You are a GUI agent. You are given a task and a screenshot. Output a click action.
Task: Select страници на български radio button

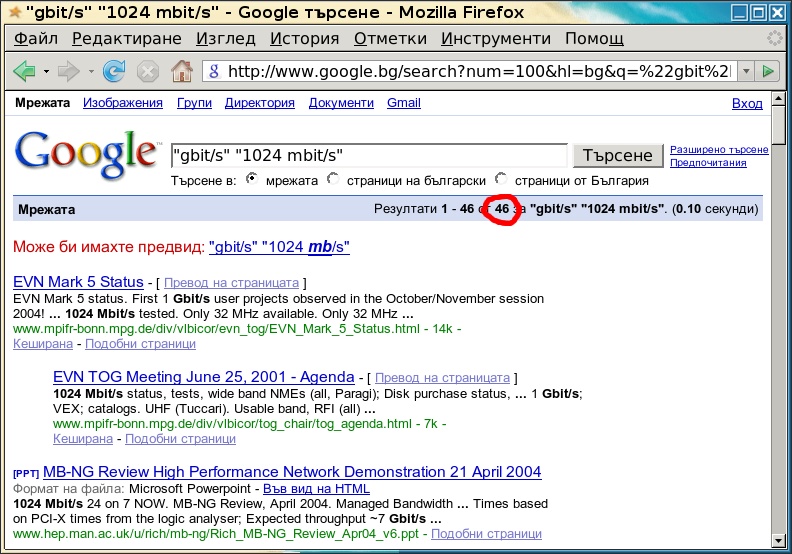coord(333,179)
